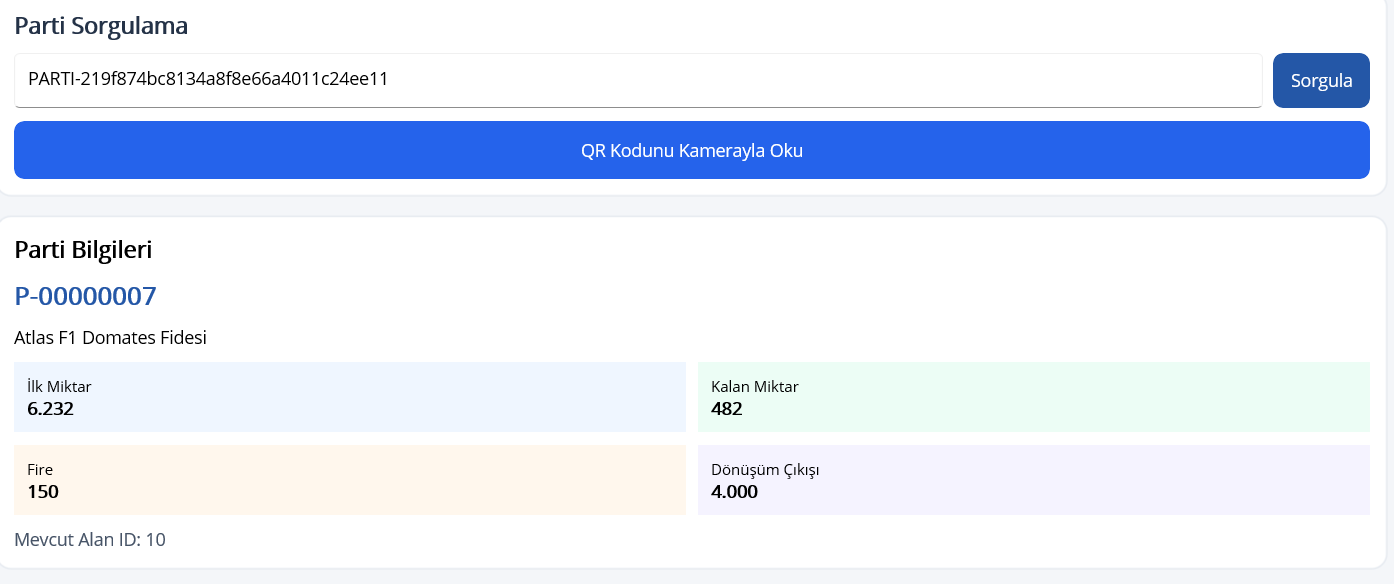Focus the PARTI code input field
The image size is (1394, 584).
point(638,80)
